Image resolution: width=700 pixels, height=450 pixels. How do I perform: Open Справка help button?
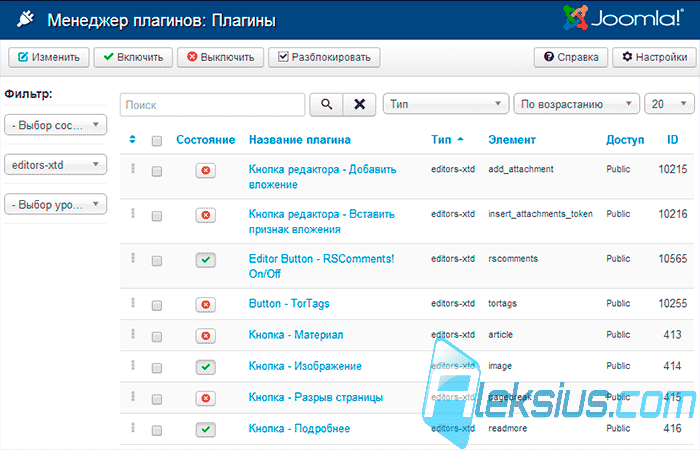point(571,57)
